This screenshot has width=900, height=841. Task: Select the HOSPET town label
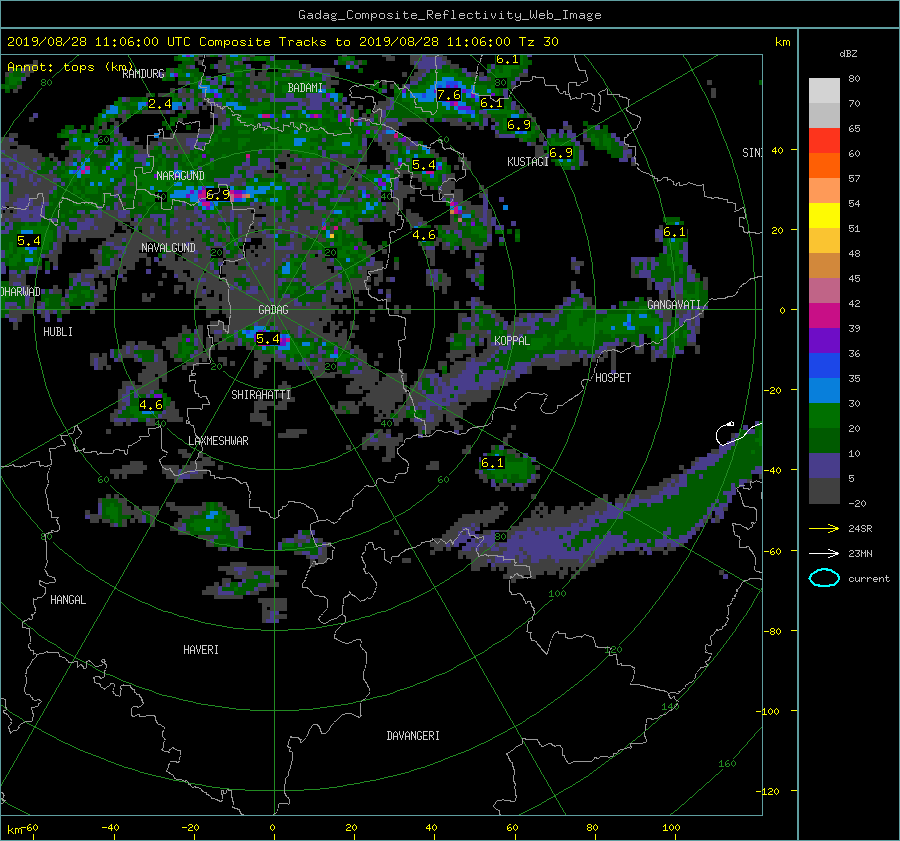pos(612,378)
